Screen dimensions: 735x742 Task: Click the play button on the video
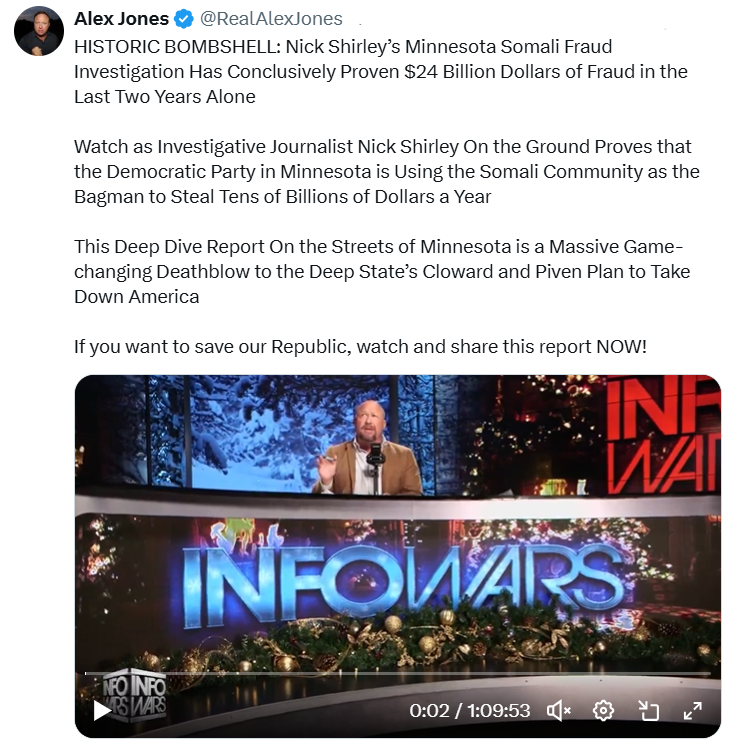pyautogui.click(x=102, y=710)
